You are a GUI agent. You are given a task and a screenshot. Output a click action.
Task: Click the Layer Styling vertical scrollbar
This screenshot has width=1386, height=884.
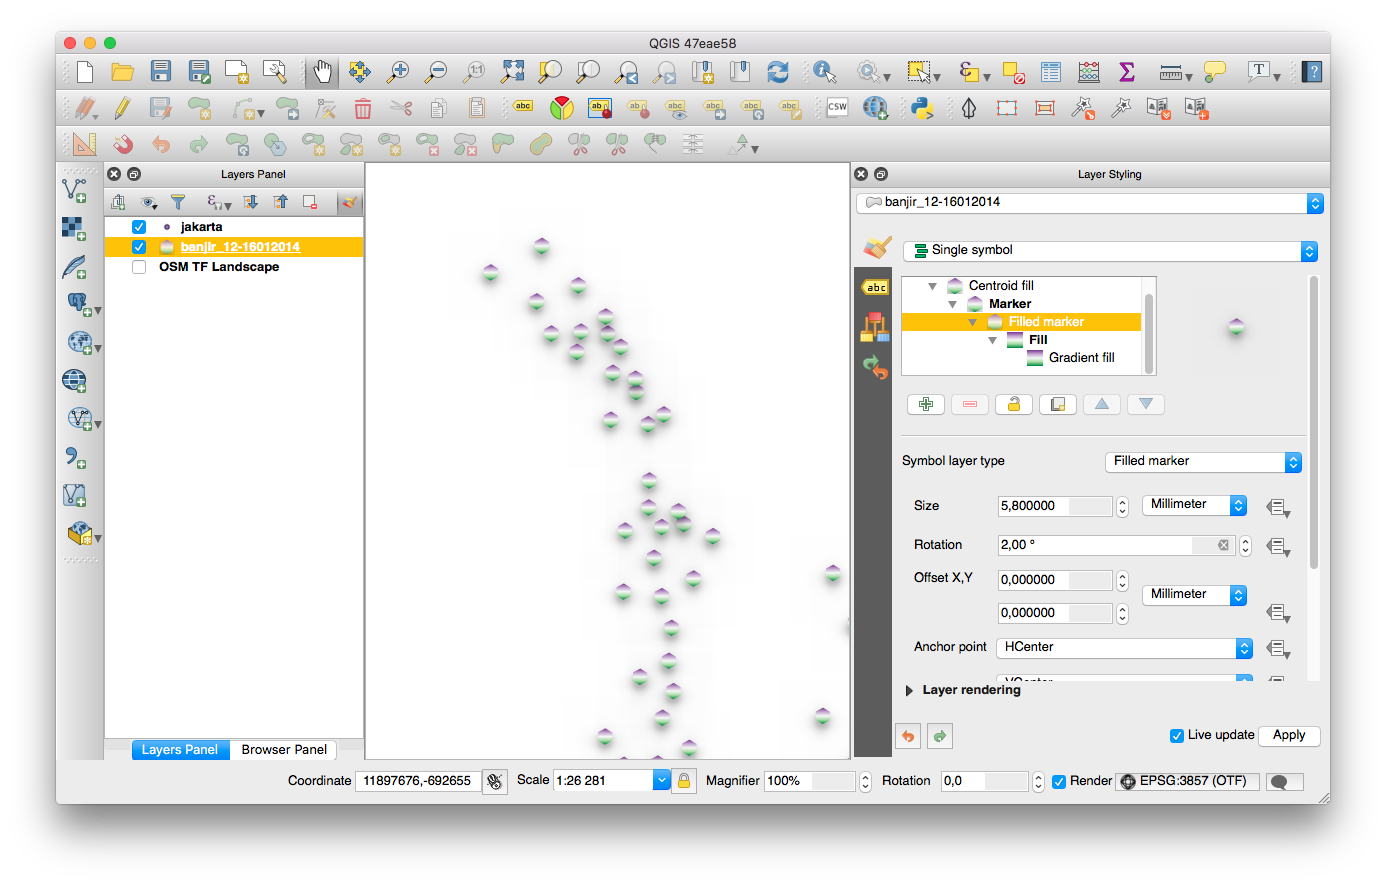click(1313, 422)
